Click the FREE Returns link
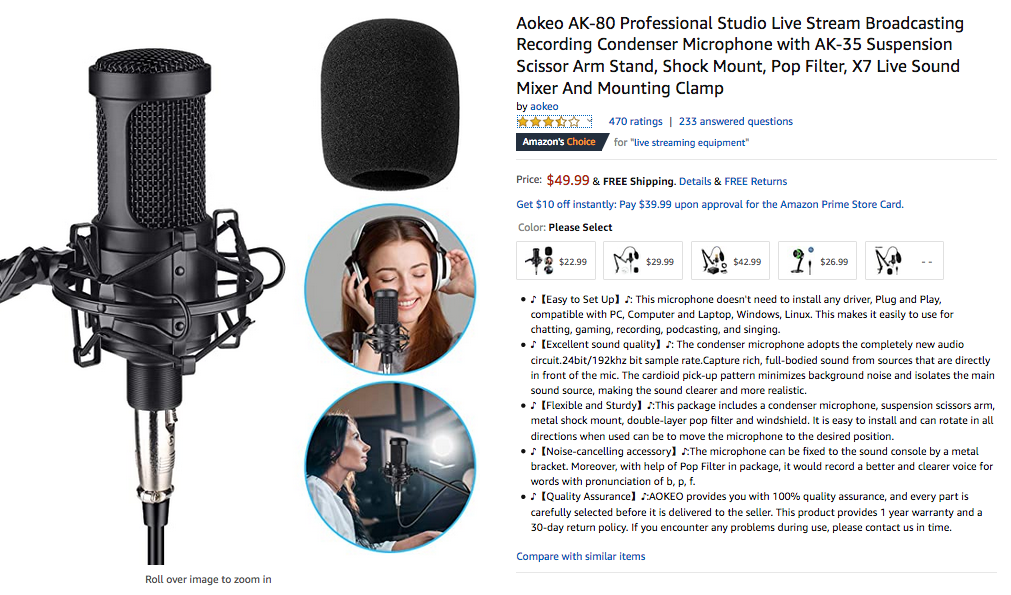Image resolution: width=1011 pixels, height=595 pixels. [755, 182]
